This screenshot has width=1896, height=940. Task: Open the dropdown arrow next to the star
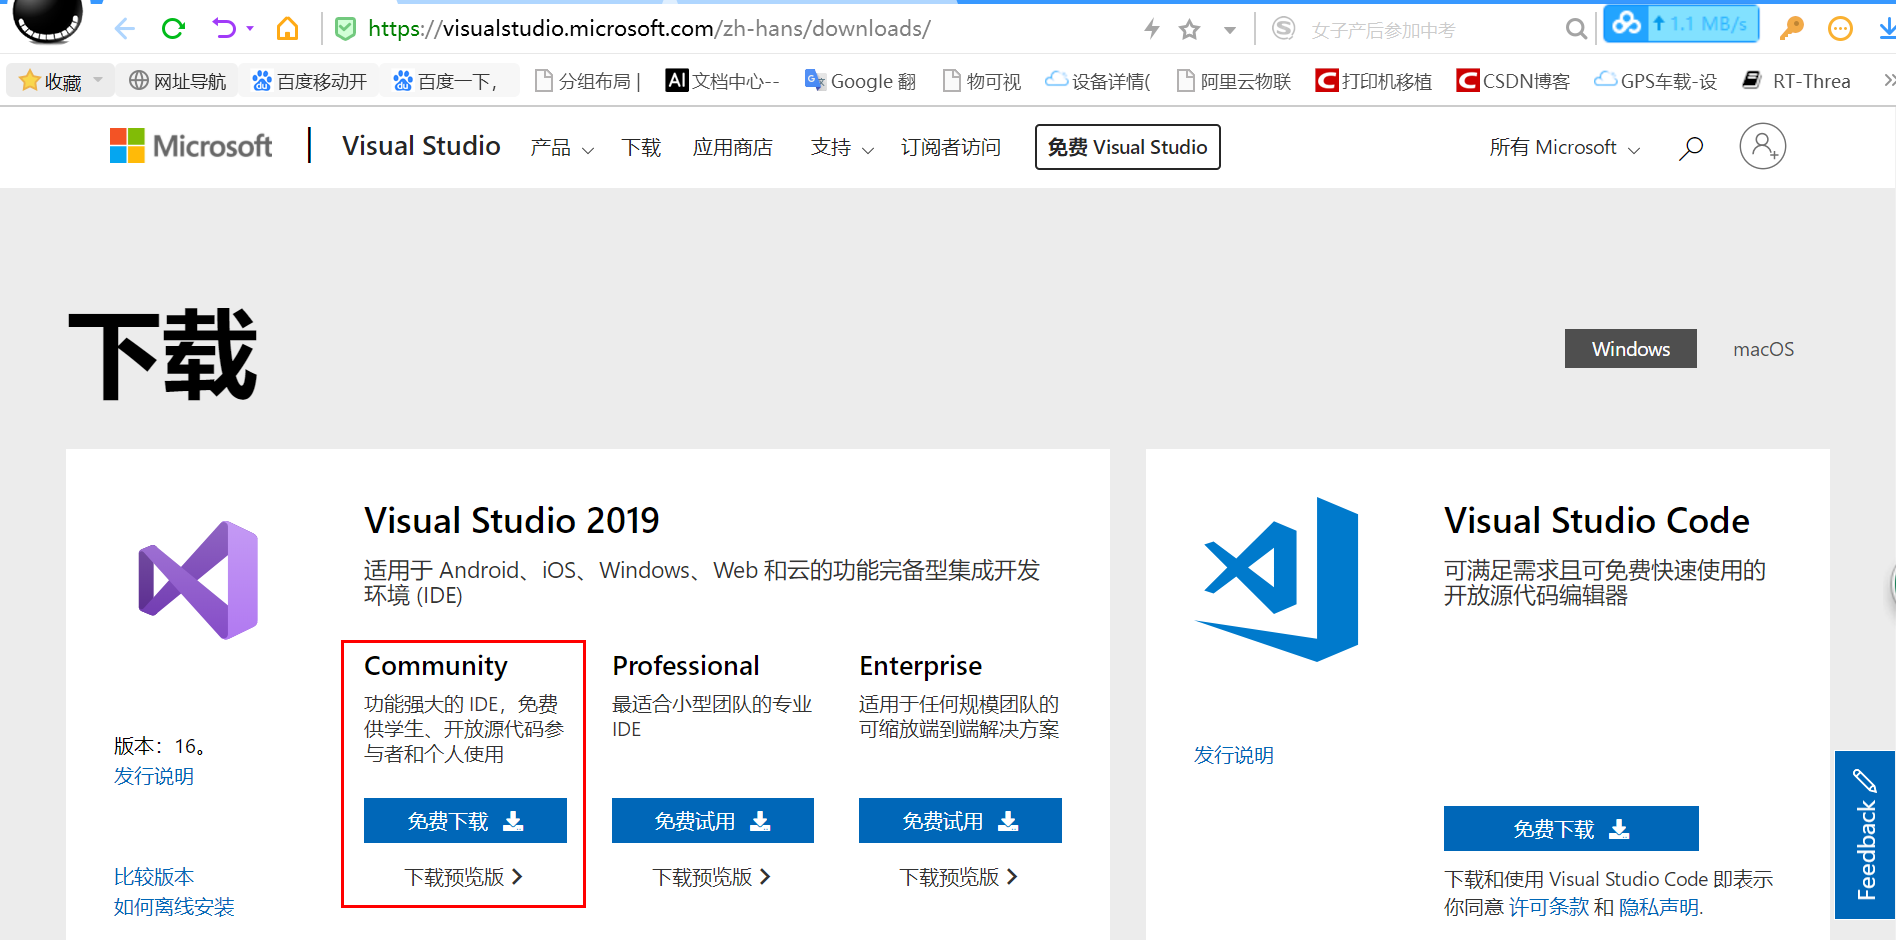1230,30
